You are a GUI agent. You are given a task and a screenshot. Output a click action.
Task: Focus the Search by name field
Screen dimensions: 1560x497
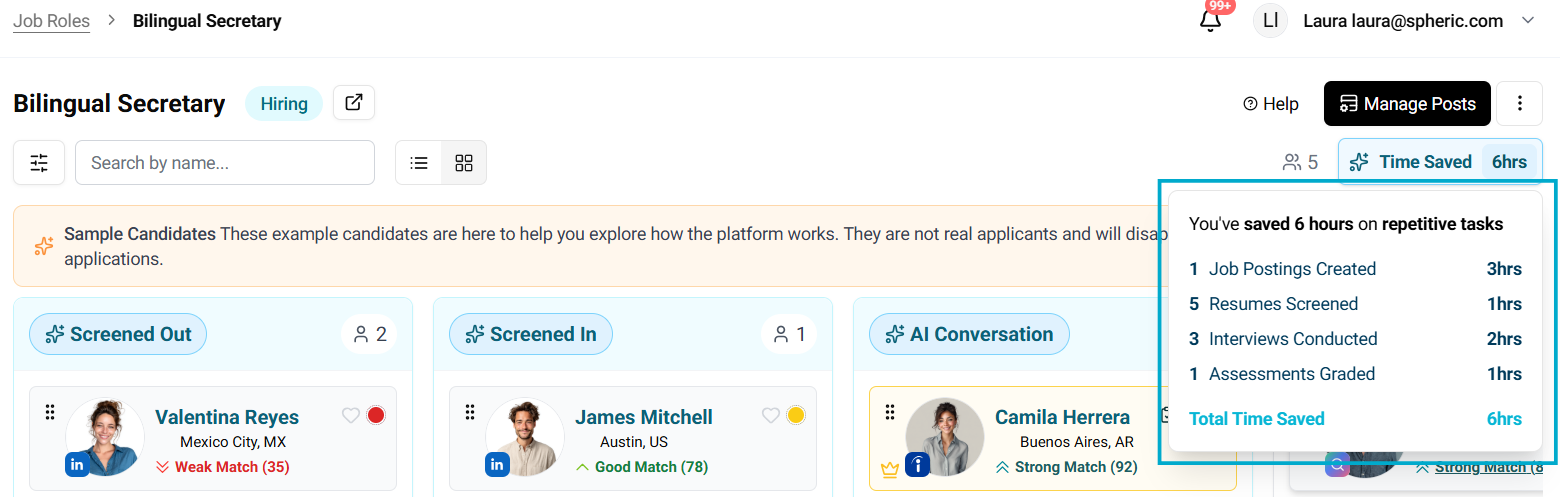coord(225,163)
